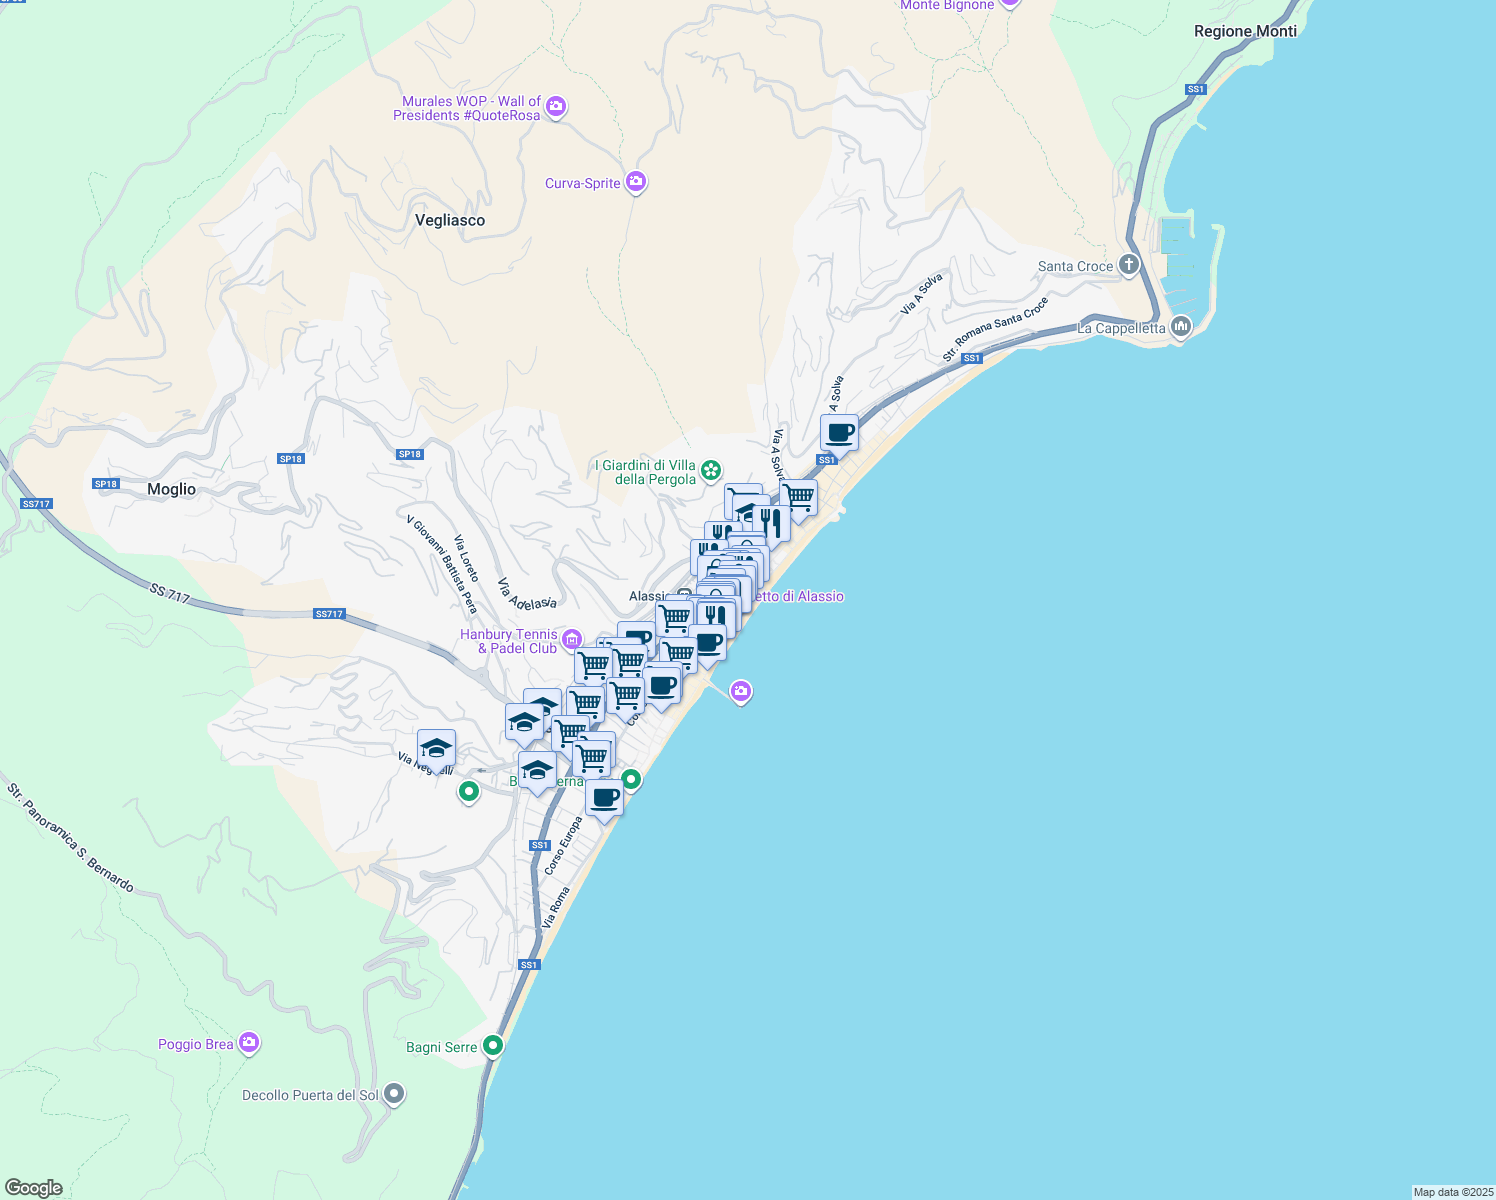Select the Hanbury Tennis & Padel Club icon
Screen dimensions: 1496x1200
pos(571,640)
